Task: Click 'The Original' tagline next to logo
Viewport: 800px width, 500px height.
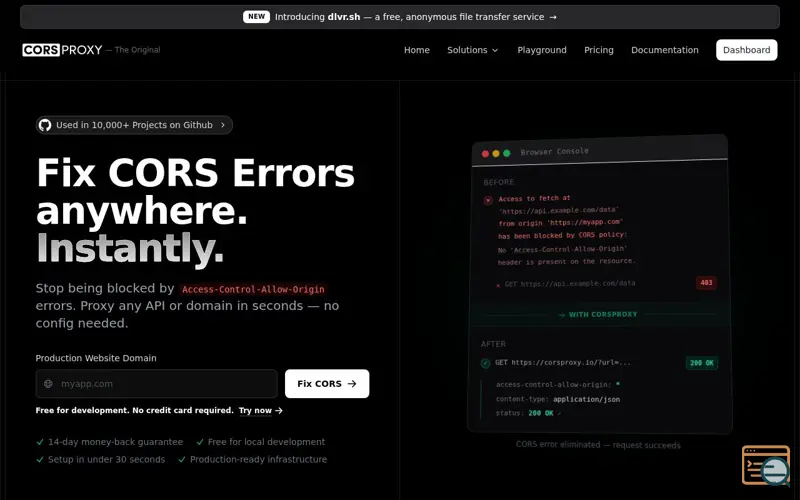Action: coord(137,50)
